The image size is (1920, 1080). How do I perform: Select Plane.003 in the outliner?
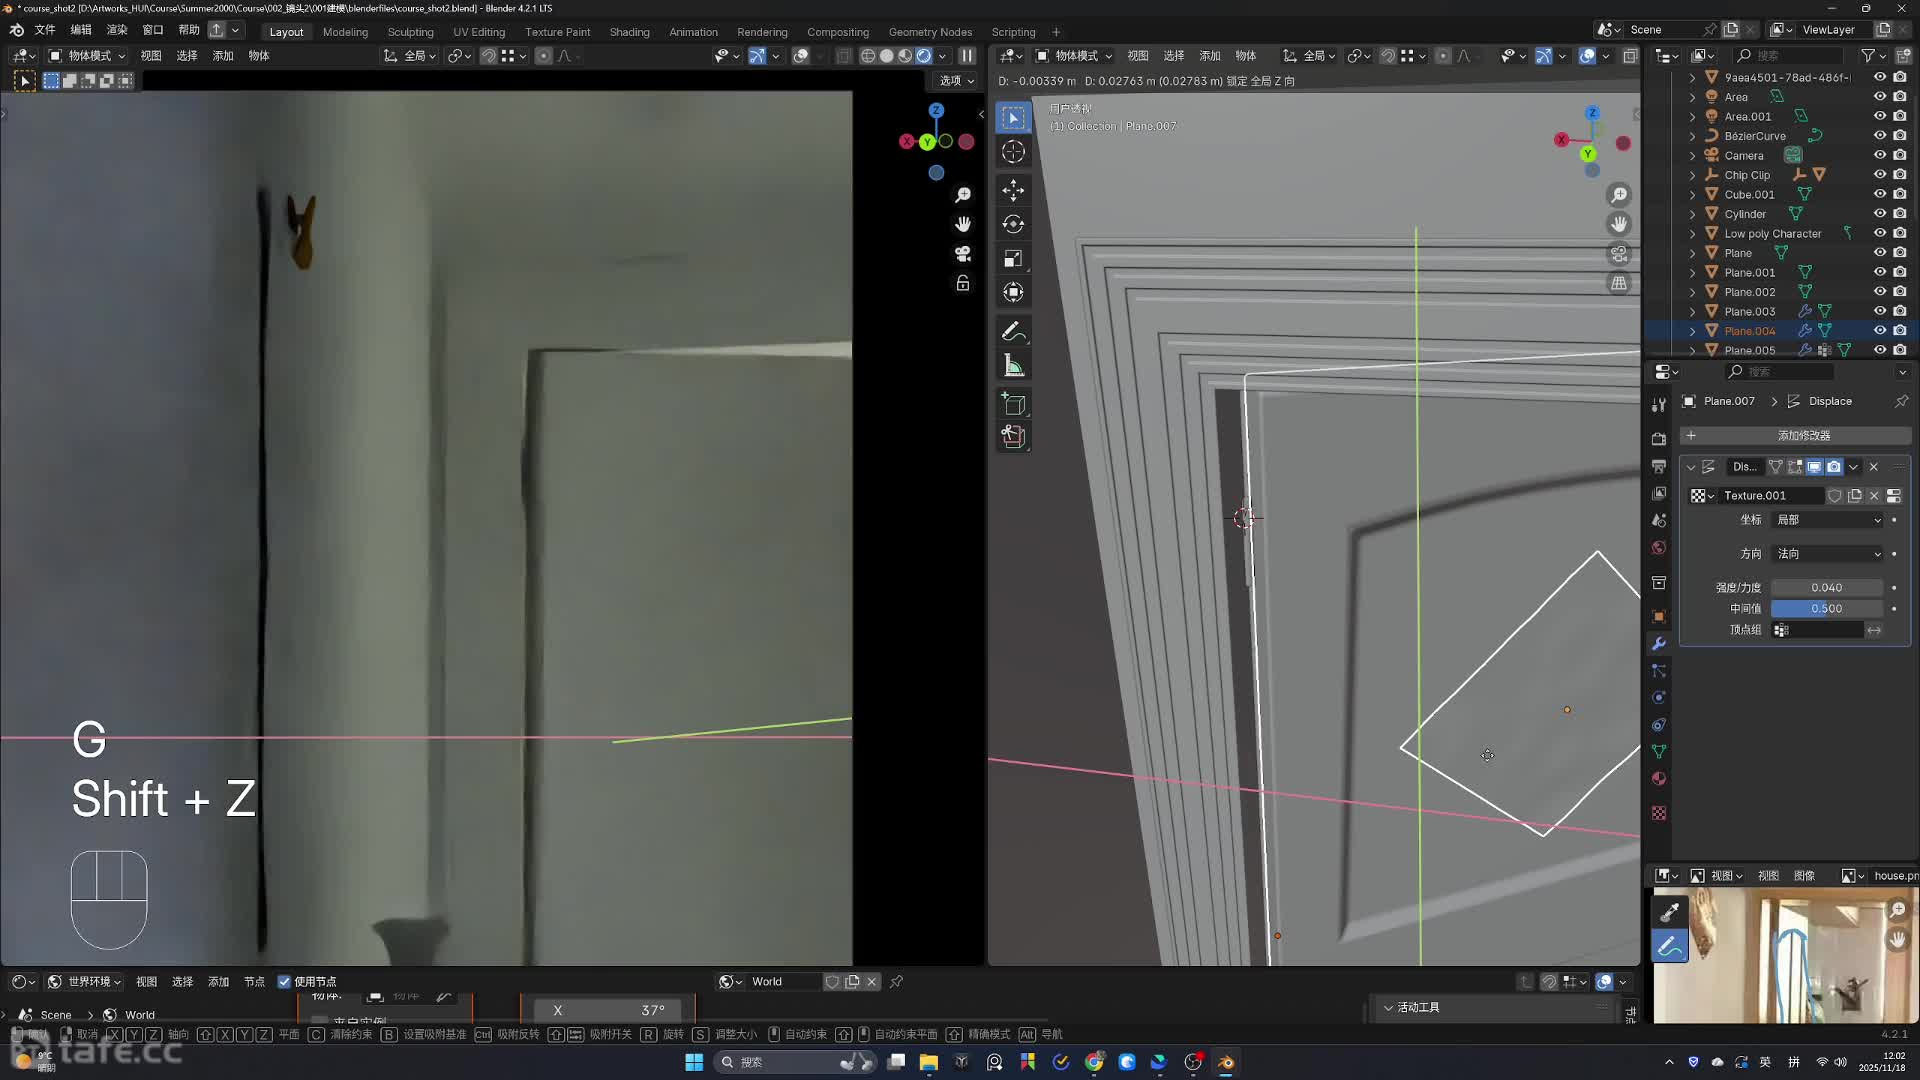pyautogui.click(x=1749, y=311)
